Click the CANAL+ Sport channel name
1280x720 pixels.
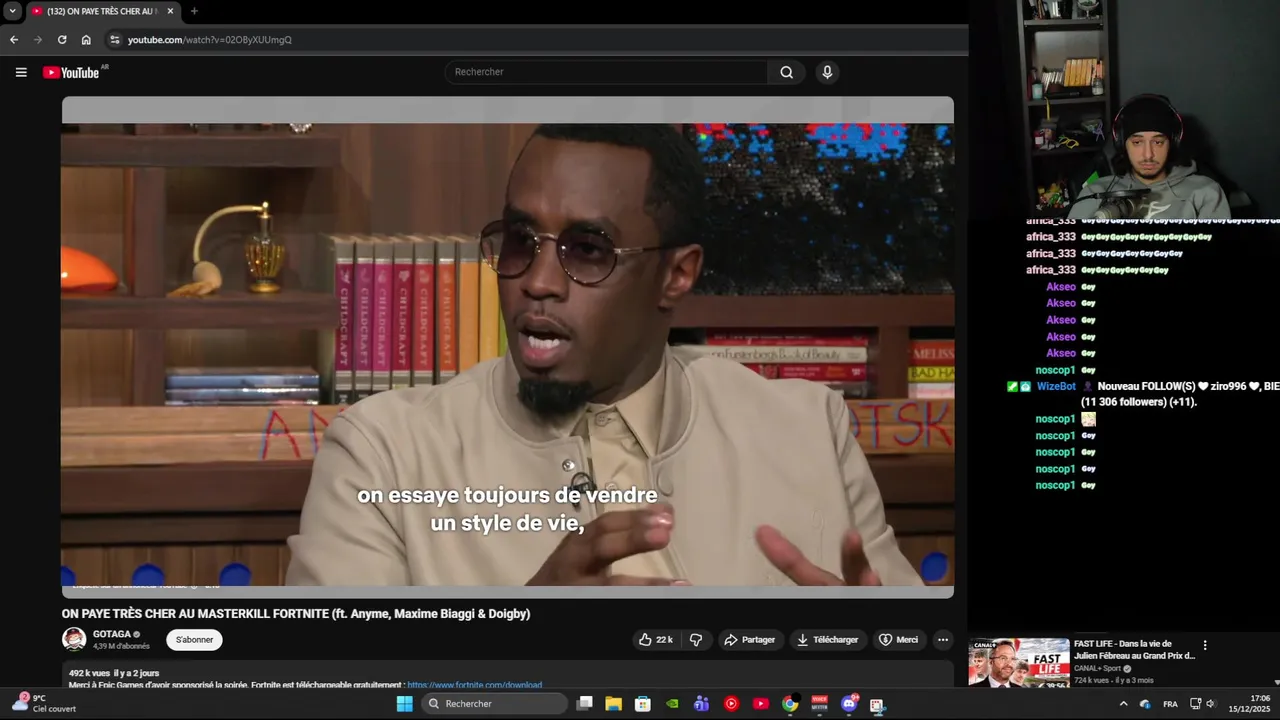(x=1097, y=668)
